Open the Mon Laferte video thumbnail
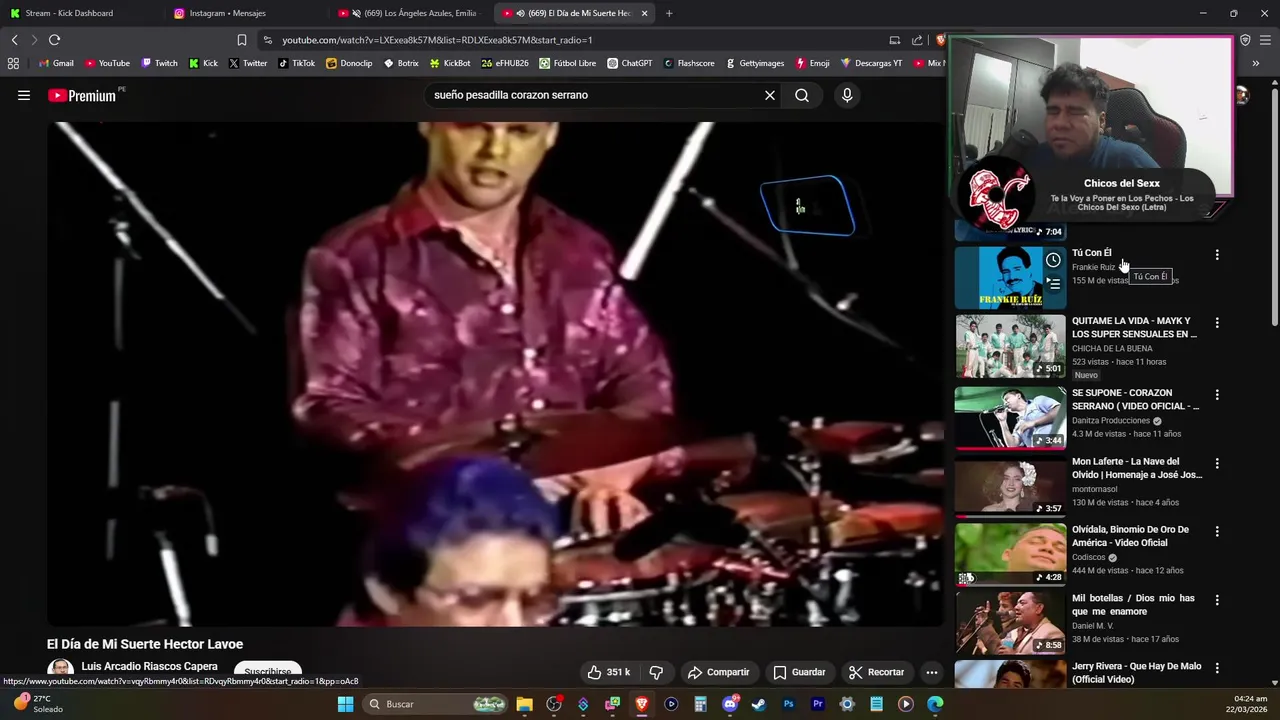Screen dimensions: 1280x720 [1010, 487]
